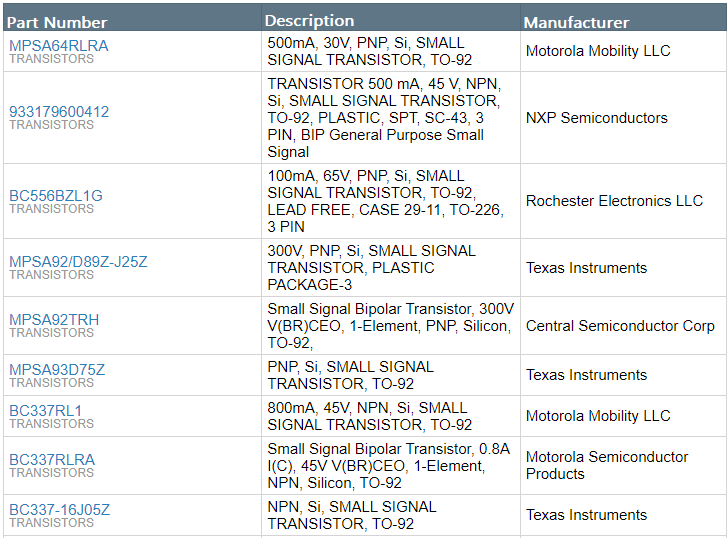
Task: Click the NXP Semiconductors manufacturer cell
Action: [x=597, y=118]
